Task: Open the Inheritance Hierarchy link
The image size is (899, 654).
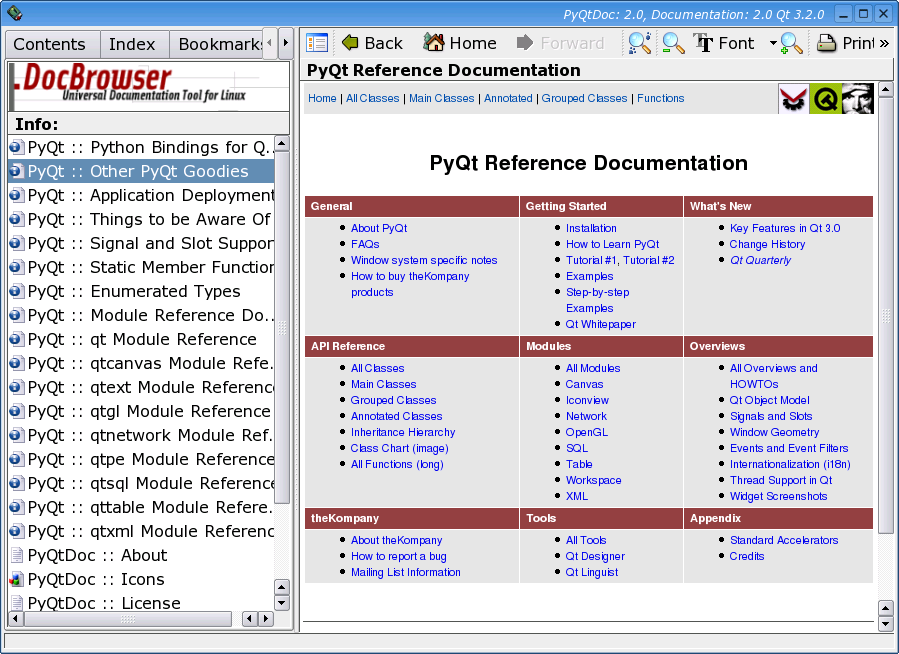Action: (403, 432)
